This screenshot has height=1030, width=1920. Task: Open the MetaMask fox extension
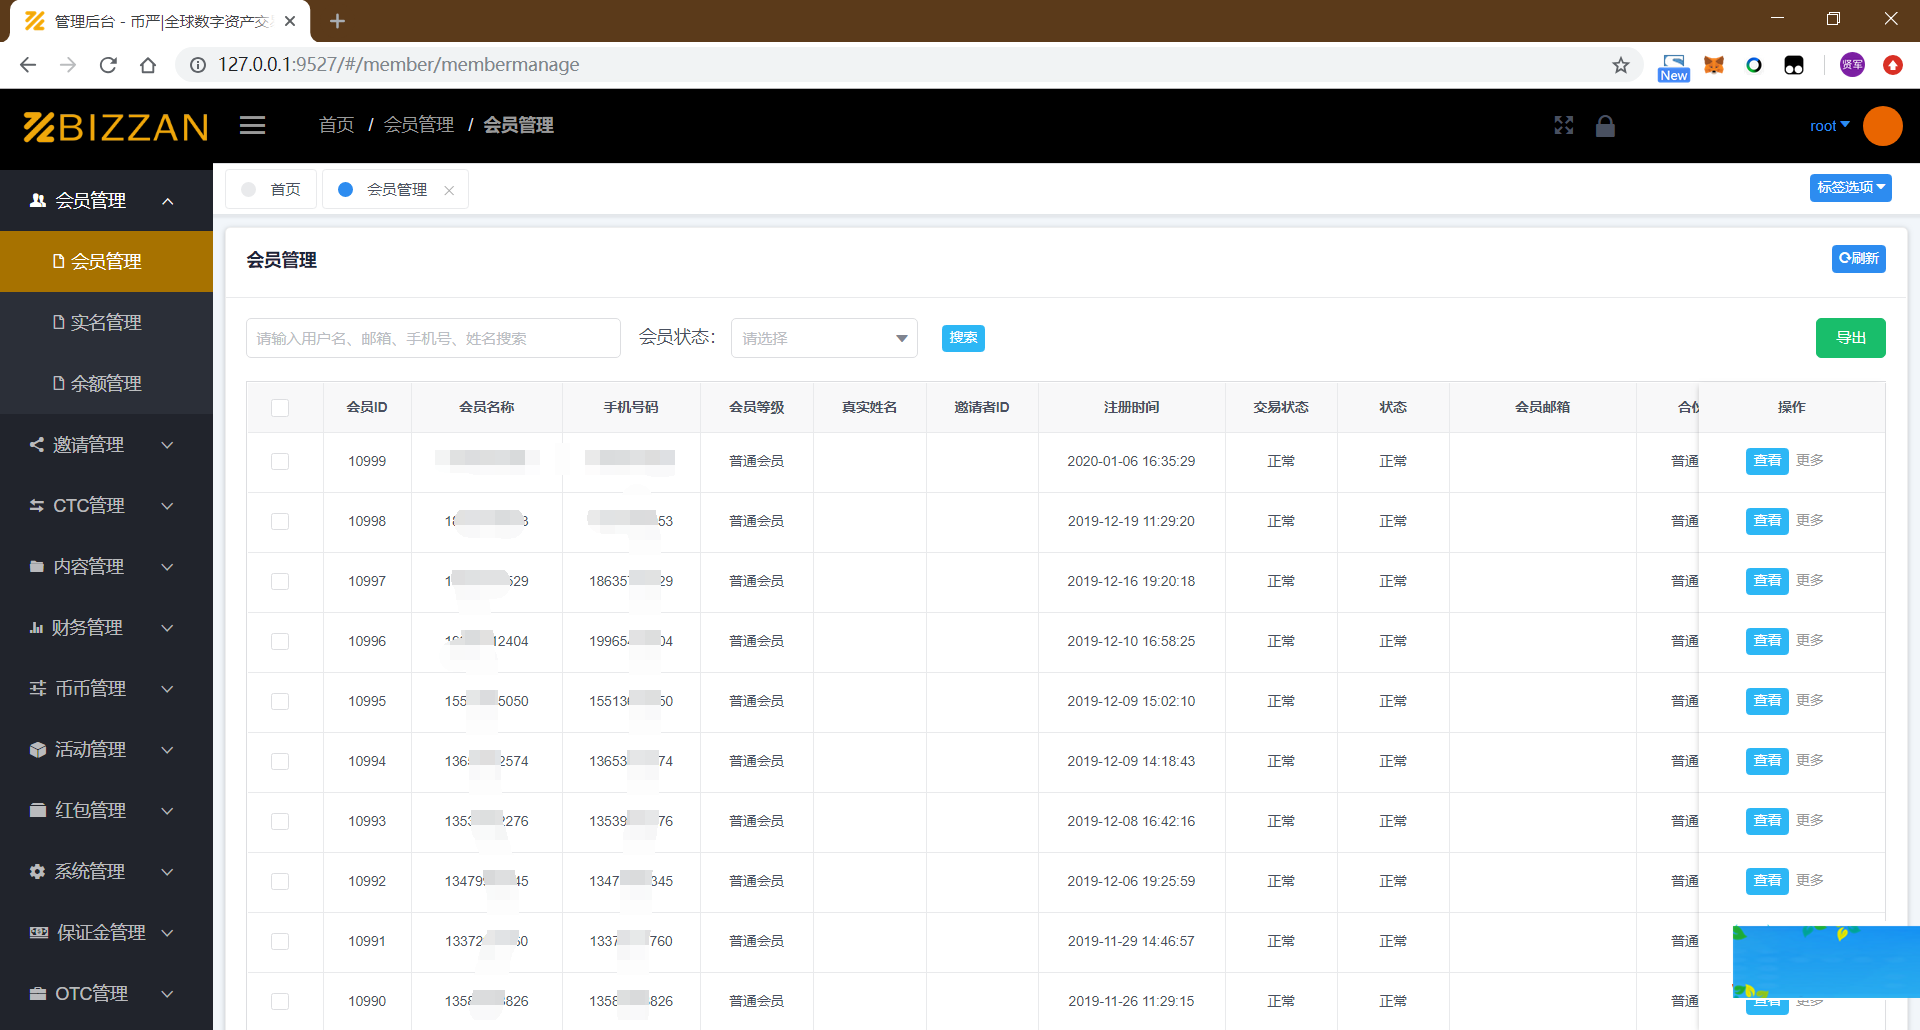pos(1714,65)
